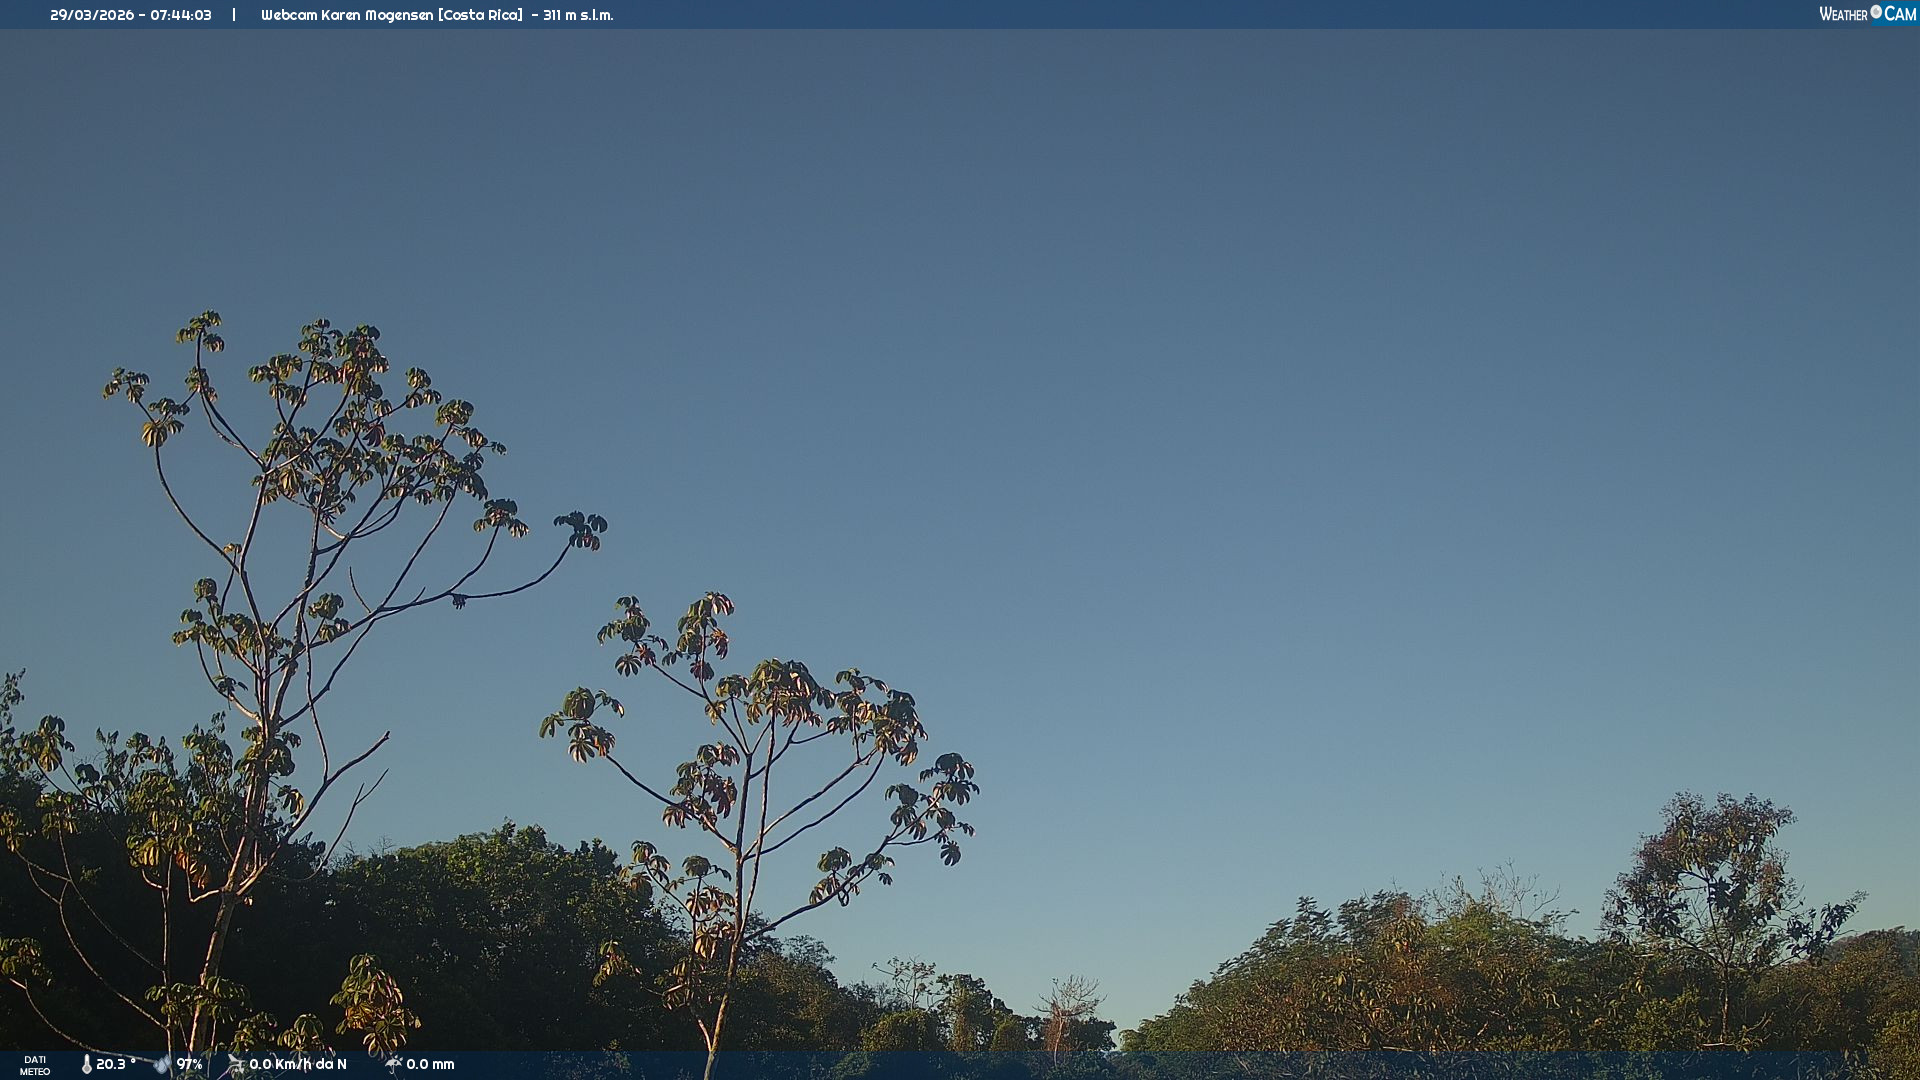
Task: Click the rain umbrella precipitation icon
Action: pyautogui.click(x=393, y=1064)
